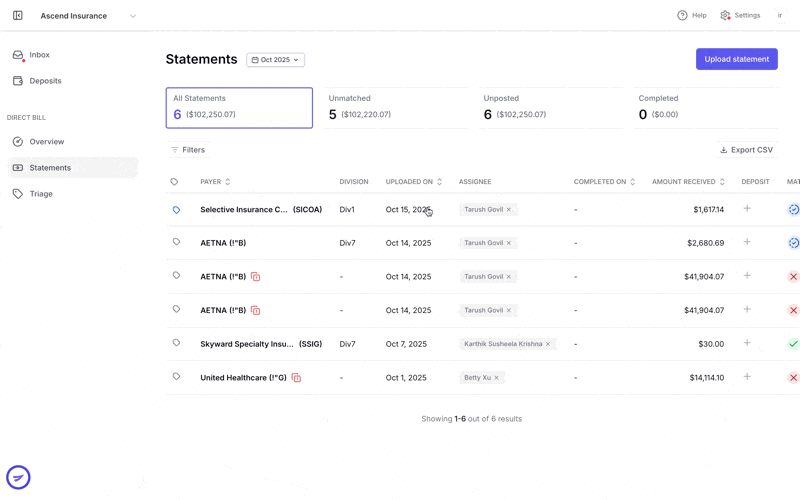The image size is (800, 500).
Task: Add deposit for United Healthcare row
Action: (747, 377)
